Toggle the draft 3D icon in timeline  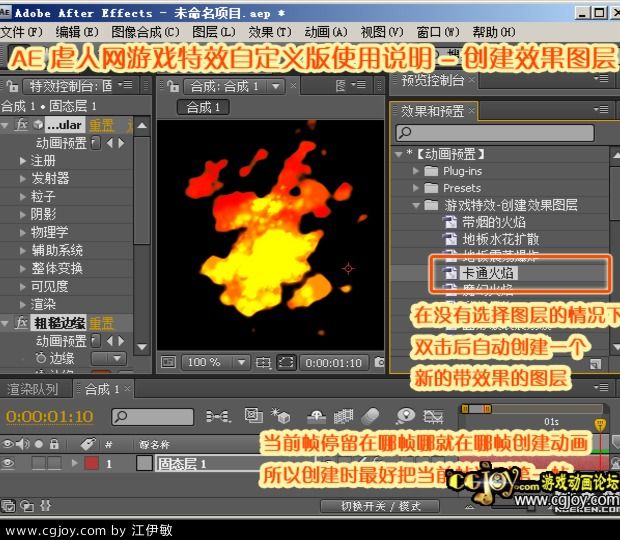click(281, 415)
